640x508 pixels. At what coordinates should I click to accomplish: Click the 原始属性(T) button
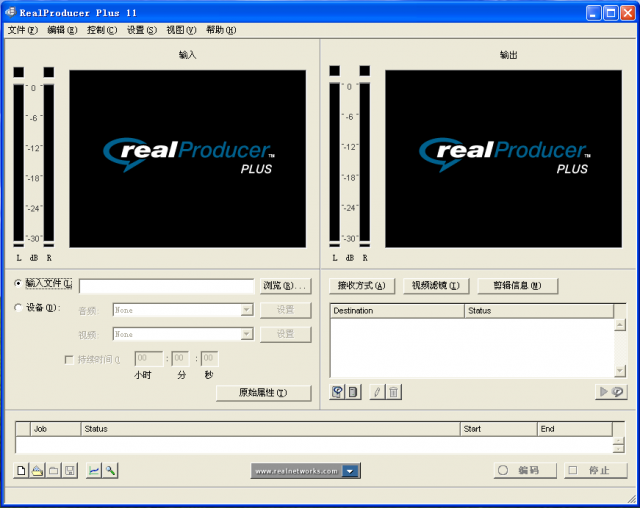(263, 393)
